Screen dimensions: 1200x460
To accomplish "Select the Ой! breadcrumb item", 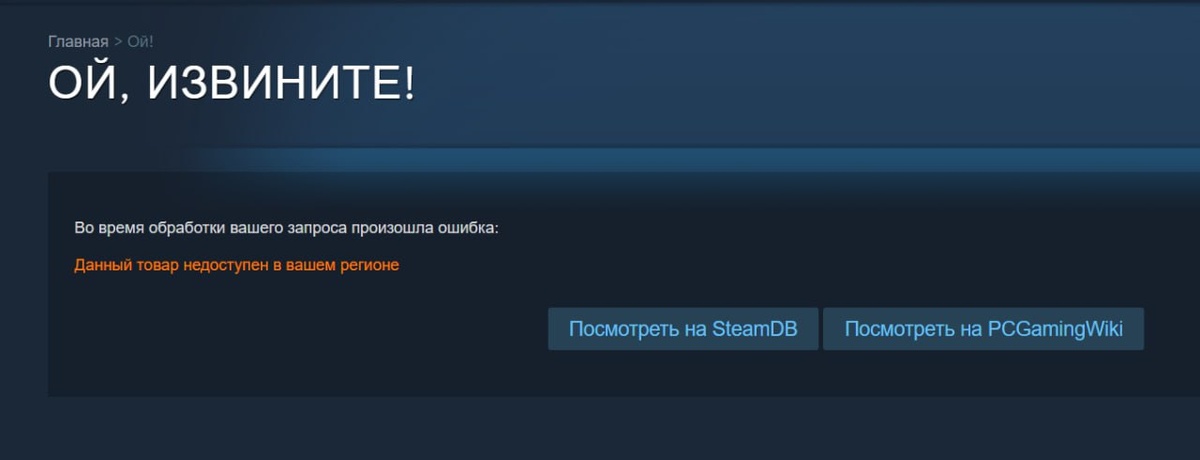I will pos(140,42).
